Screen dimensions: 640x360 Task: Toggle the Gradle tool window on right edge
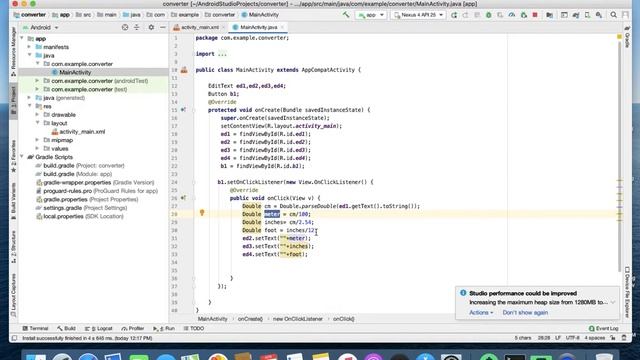(x=627, y=37)
